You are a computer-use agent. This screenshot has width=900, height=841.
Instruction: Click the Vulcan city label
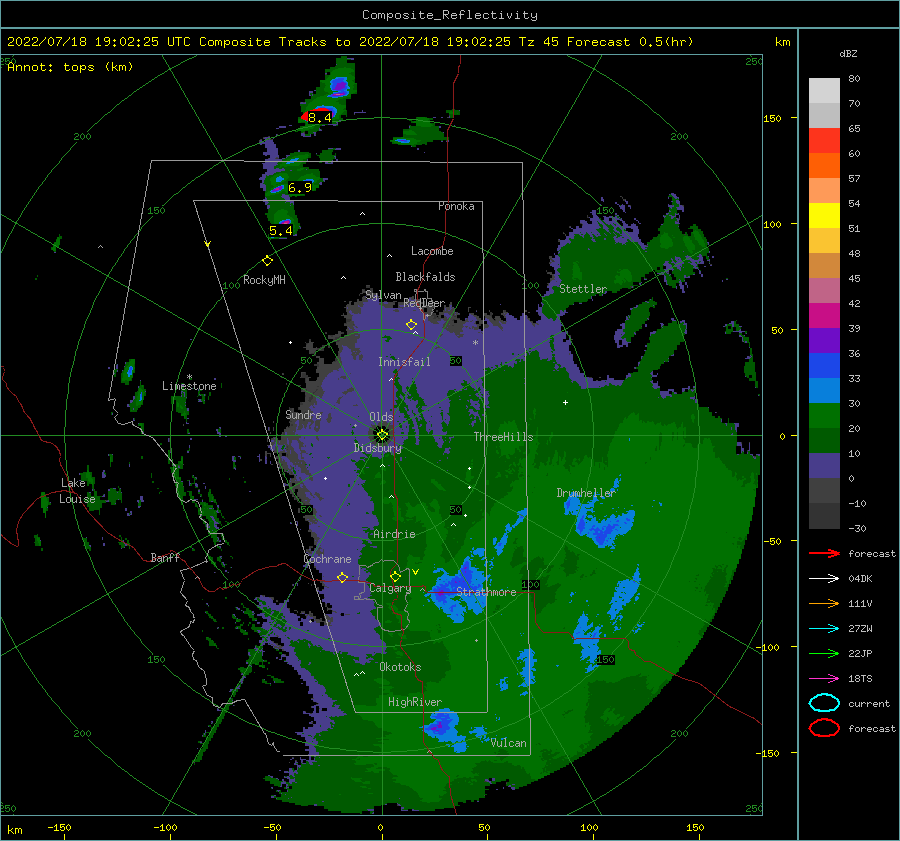pos(509,743)
